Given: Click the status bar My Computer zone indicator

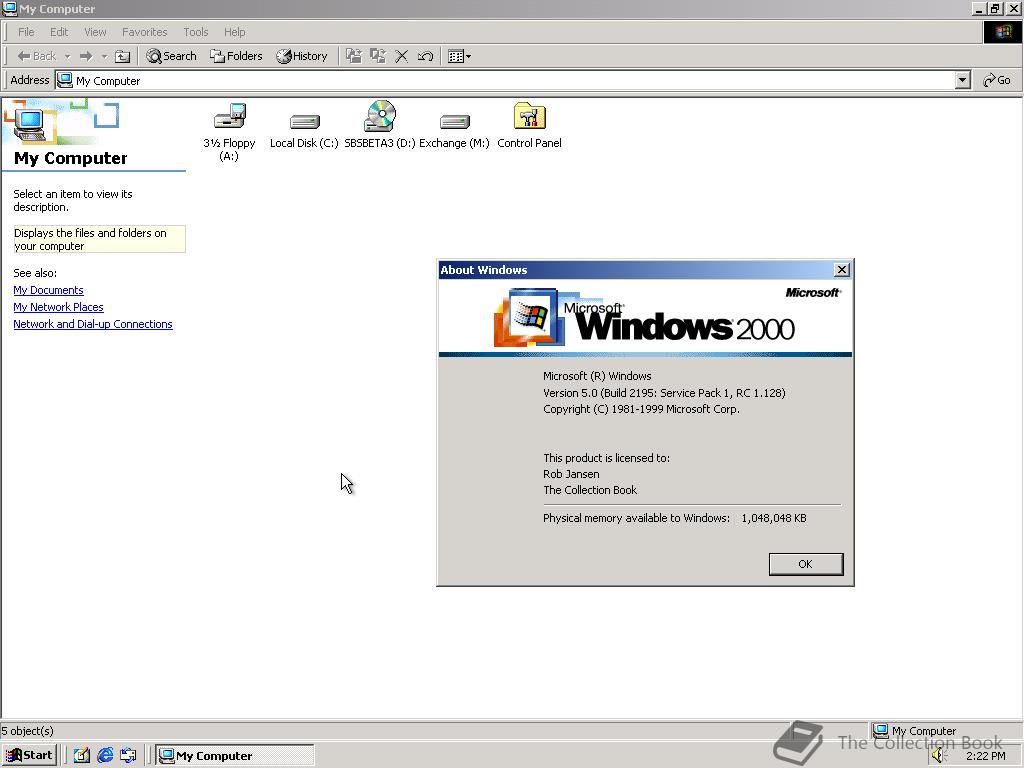Looking at the screenshot, I should click(x=914, y=731).
